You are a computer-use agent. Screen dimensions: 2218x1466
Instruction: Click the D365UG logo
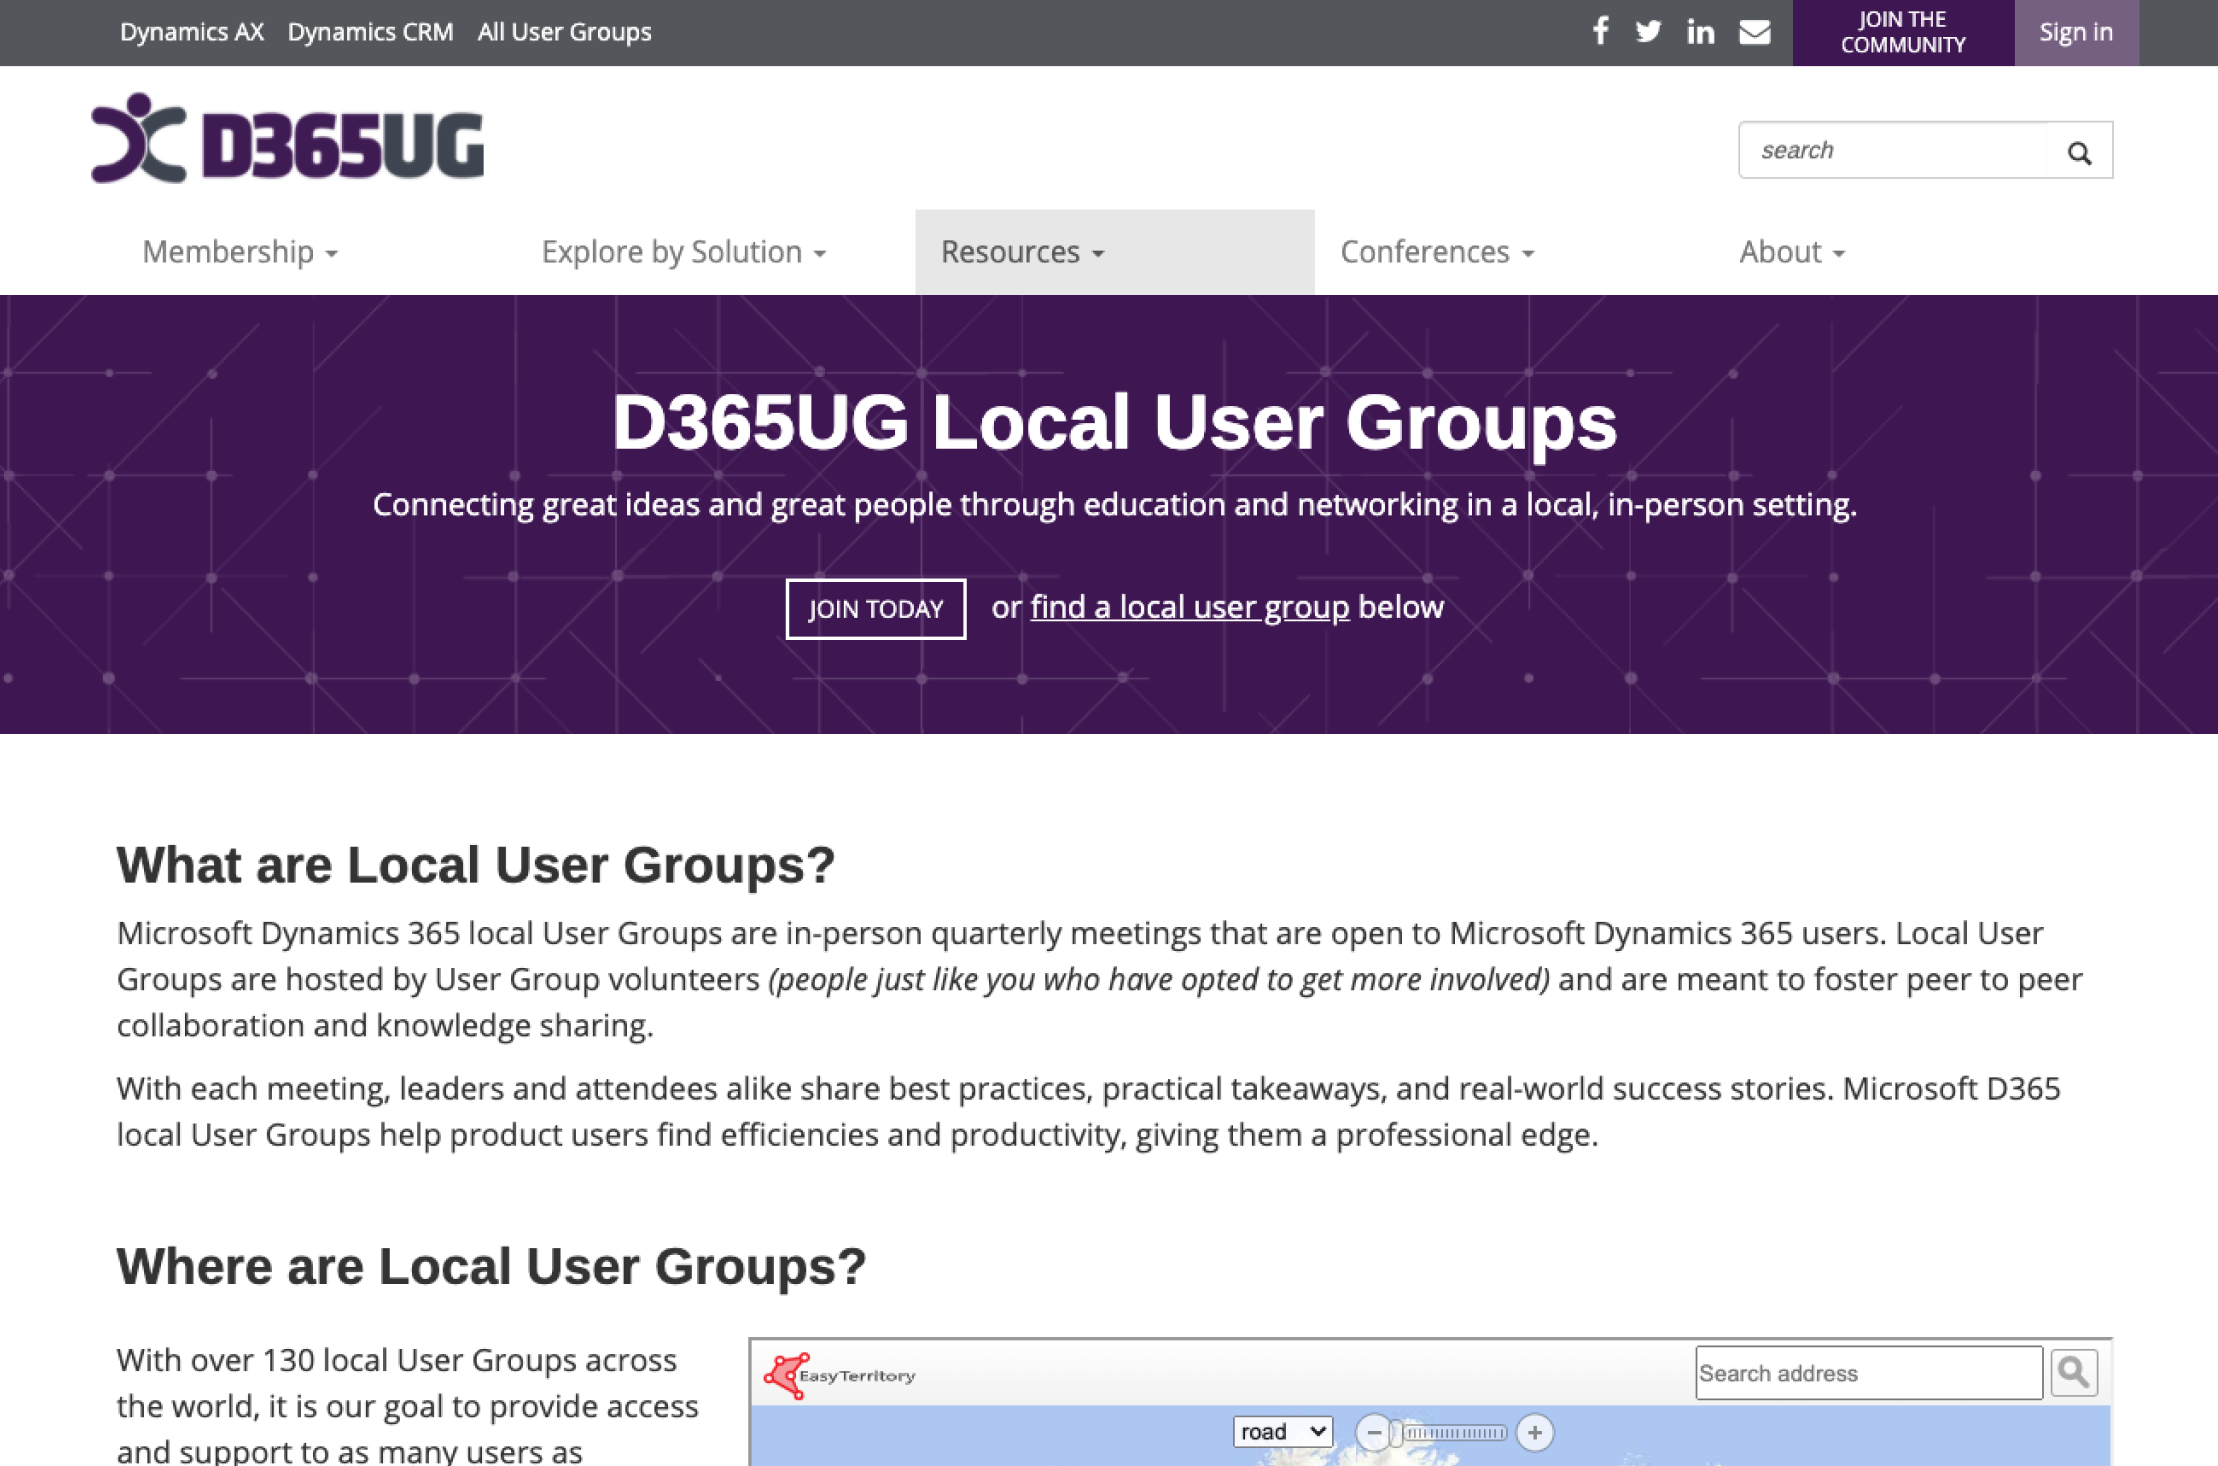288,141
